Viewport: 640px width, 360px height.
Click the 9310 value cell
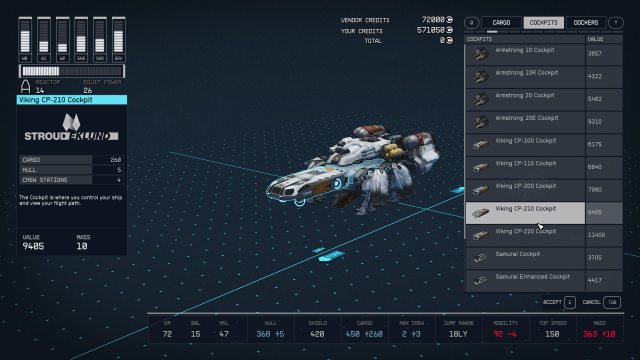pos(604,122)
